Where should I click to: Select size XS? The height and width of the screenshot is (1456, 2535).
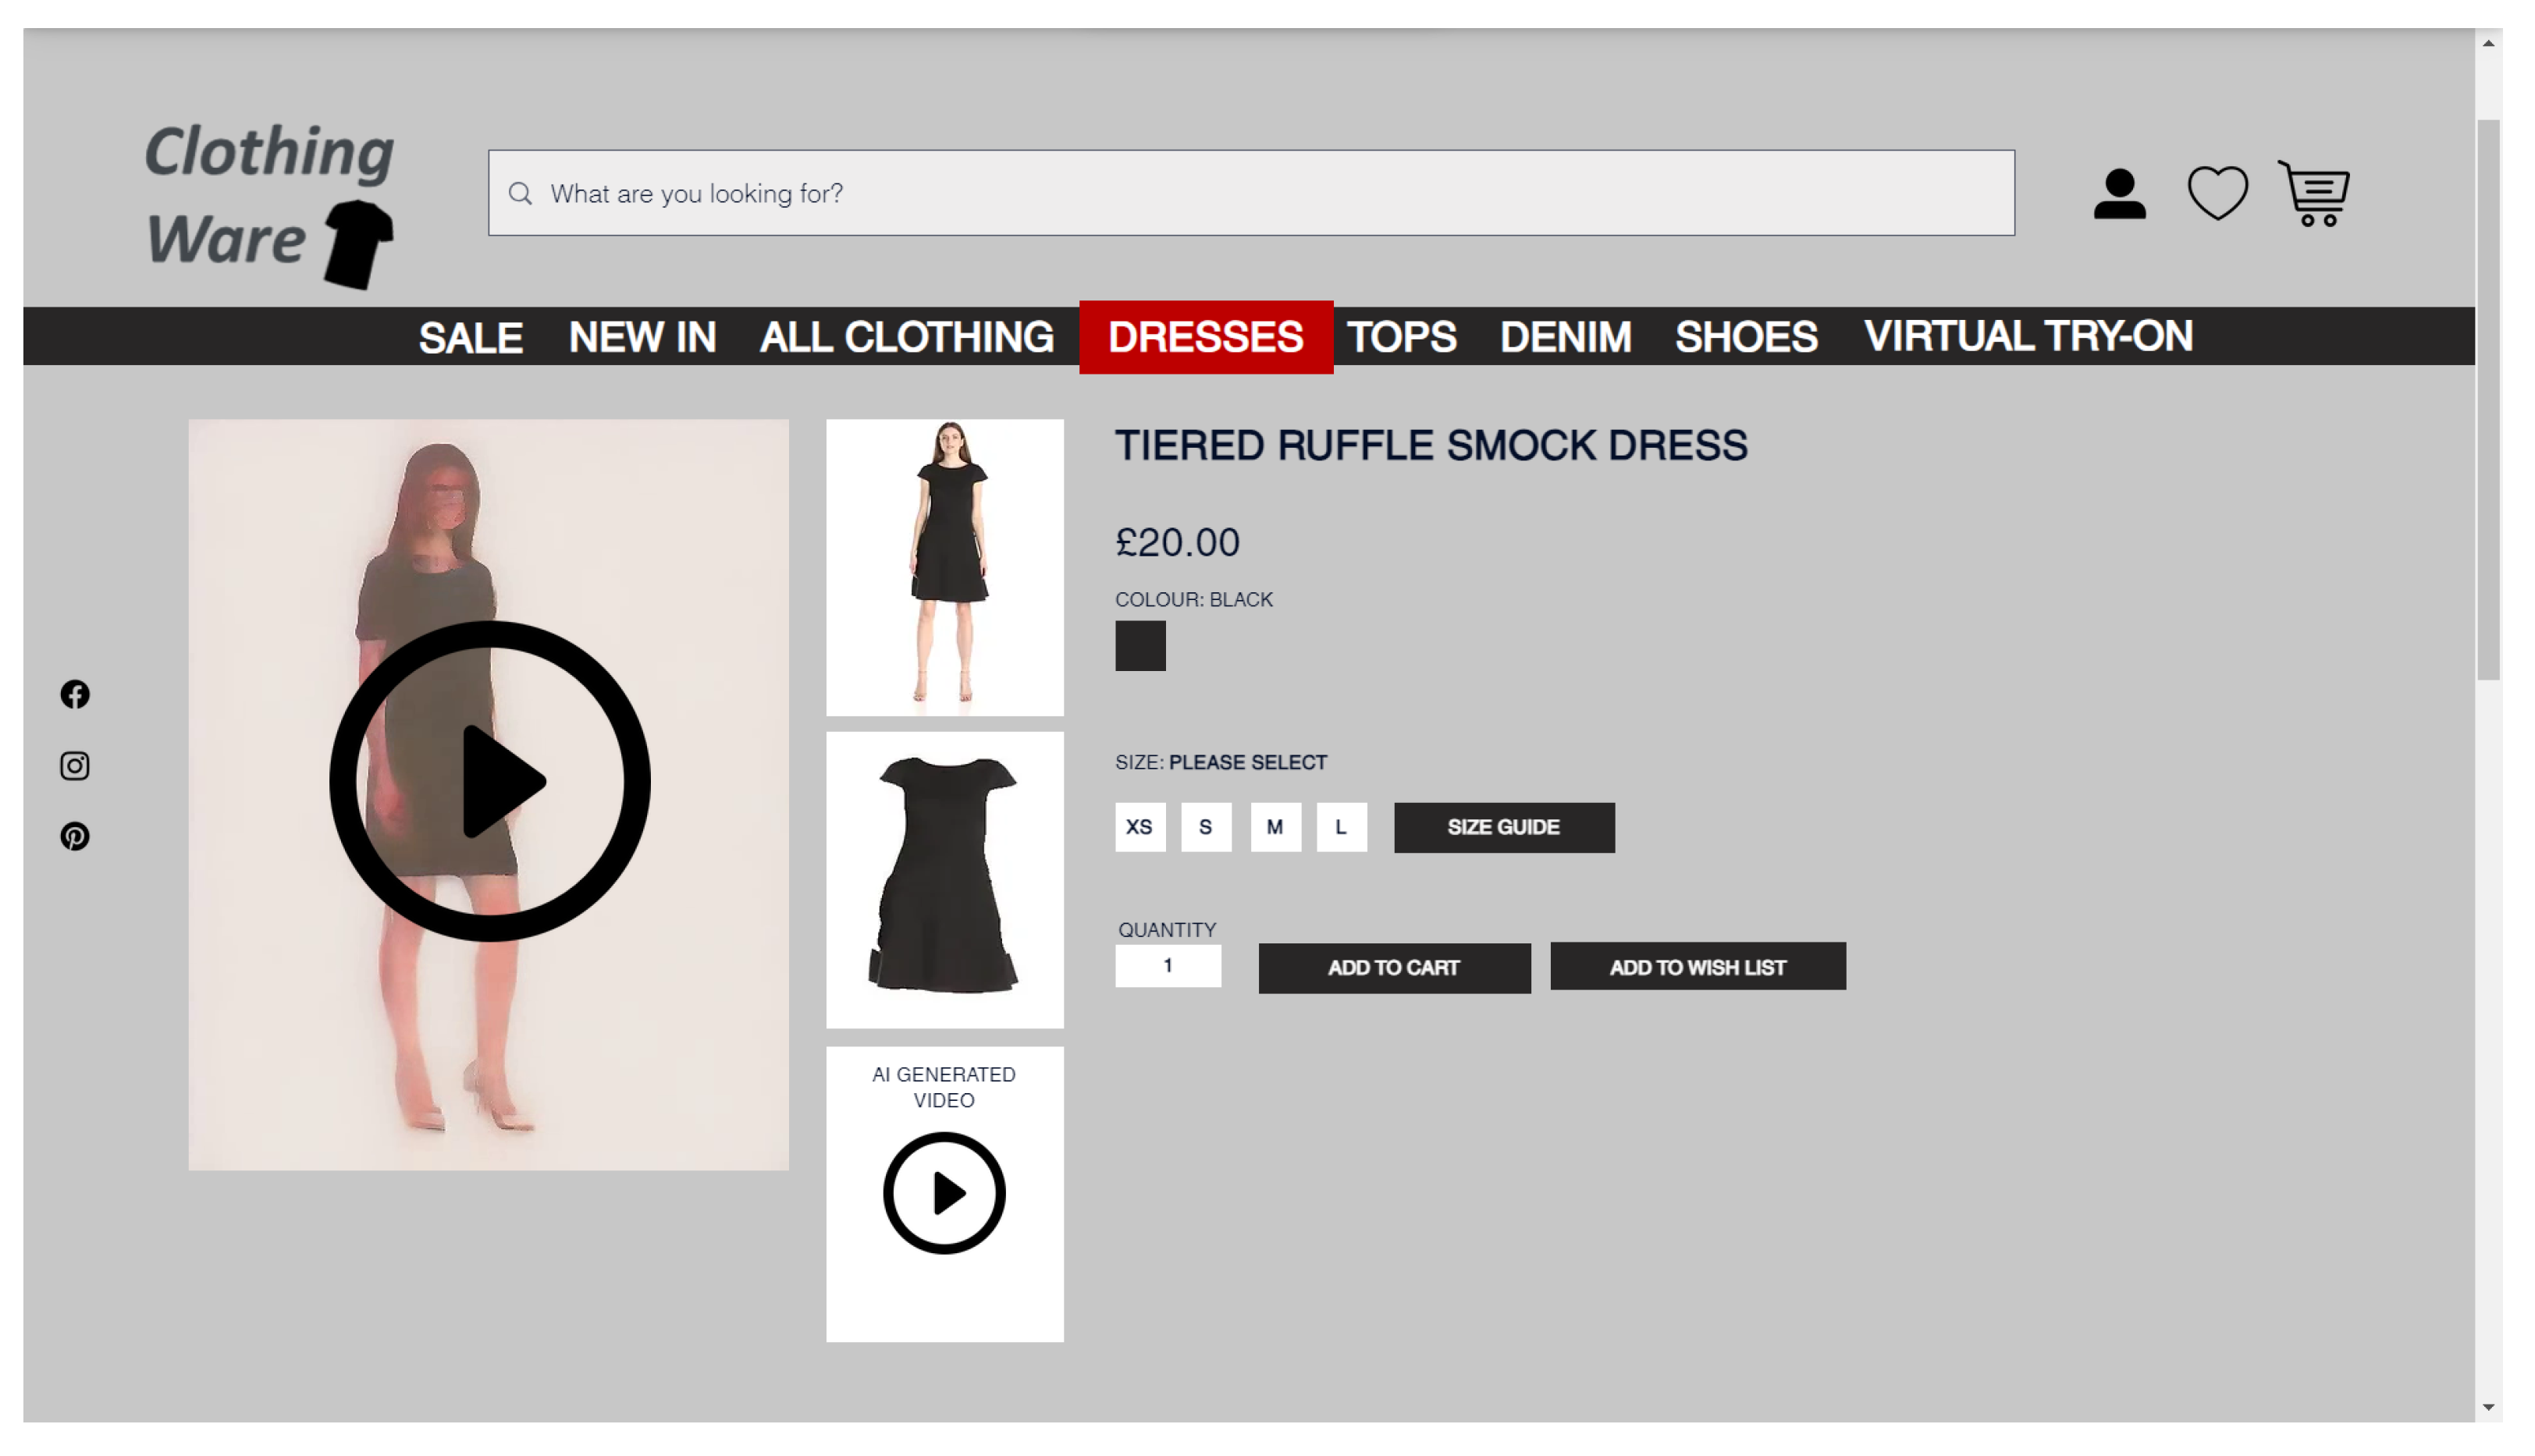pos(1140,827)
